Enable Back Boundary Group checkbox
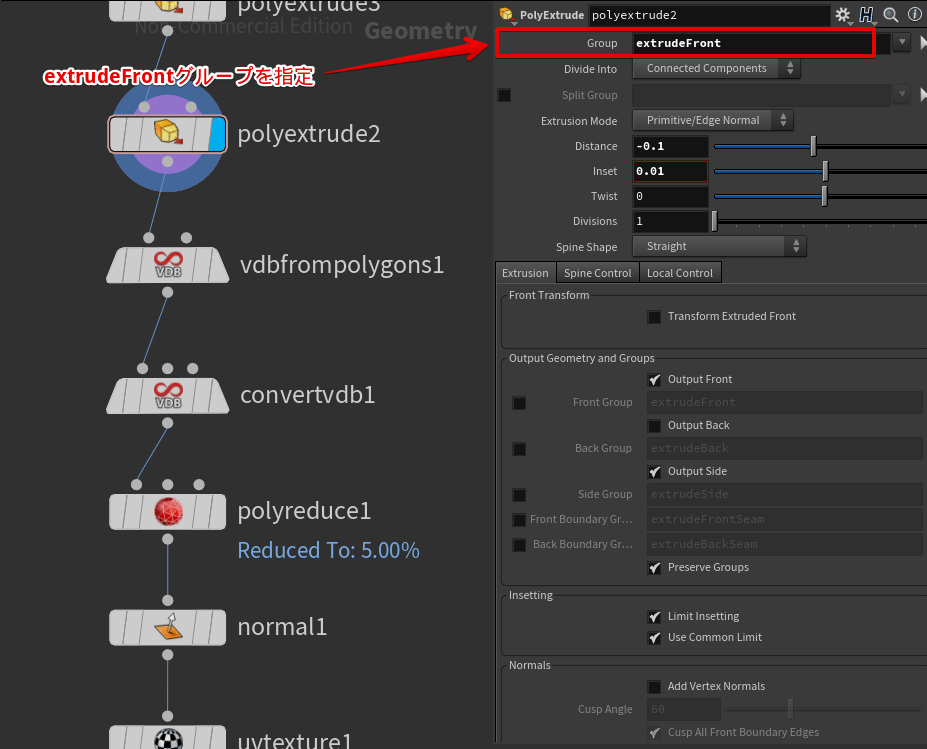The height and width of the screenshot is (749, 927). (x=519, y=545)
